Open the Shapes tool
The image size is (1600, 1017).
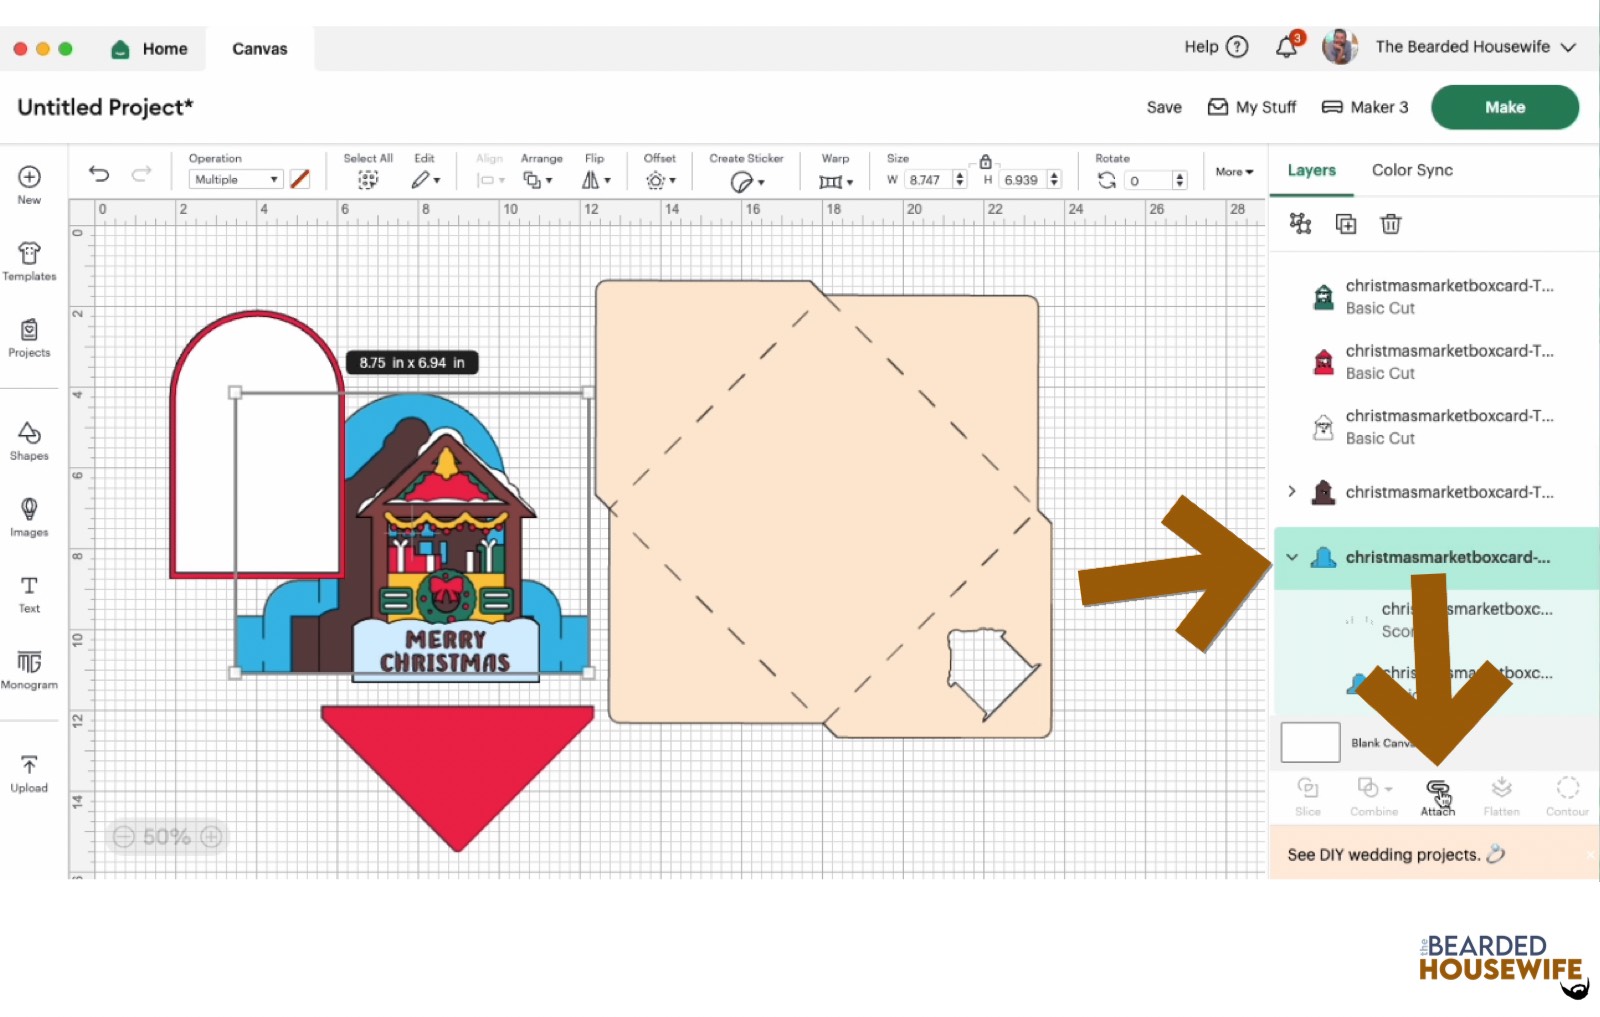pos(29,441)
